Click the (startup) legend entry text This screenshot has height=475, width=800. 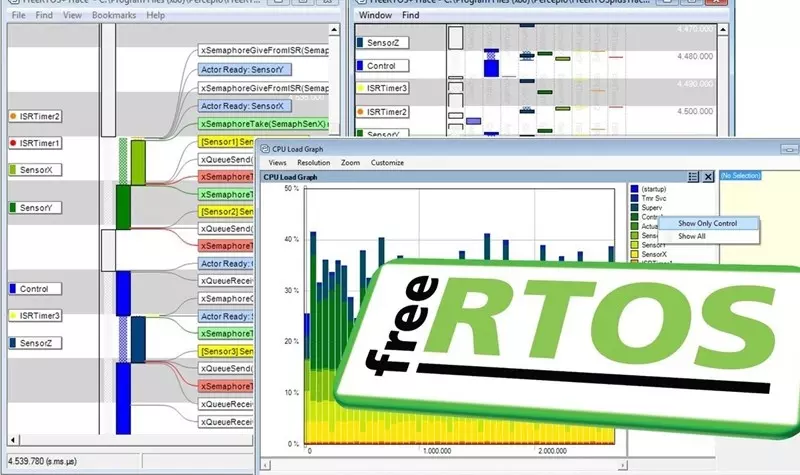tap(654, 189)
